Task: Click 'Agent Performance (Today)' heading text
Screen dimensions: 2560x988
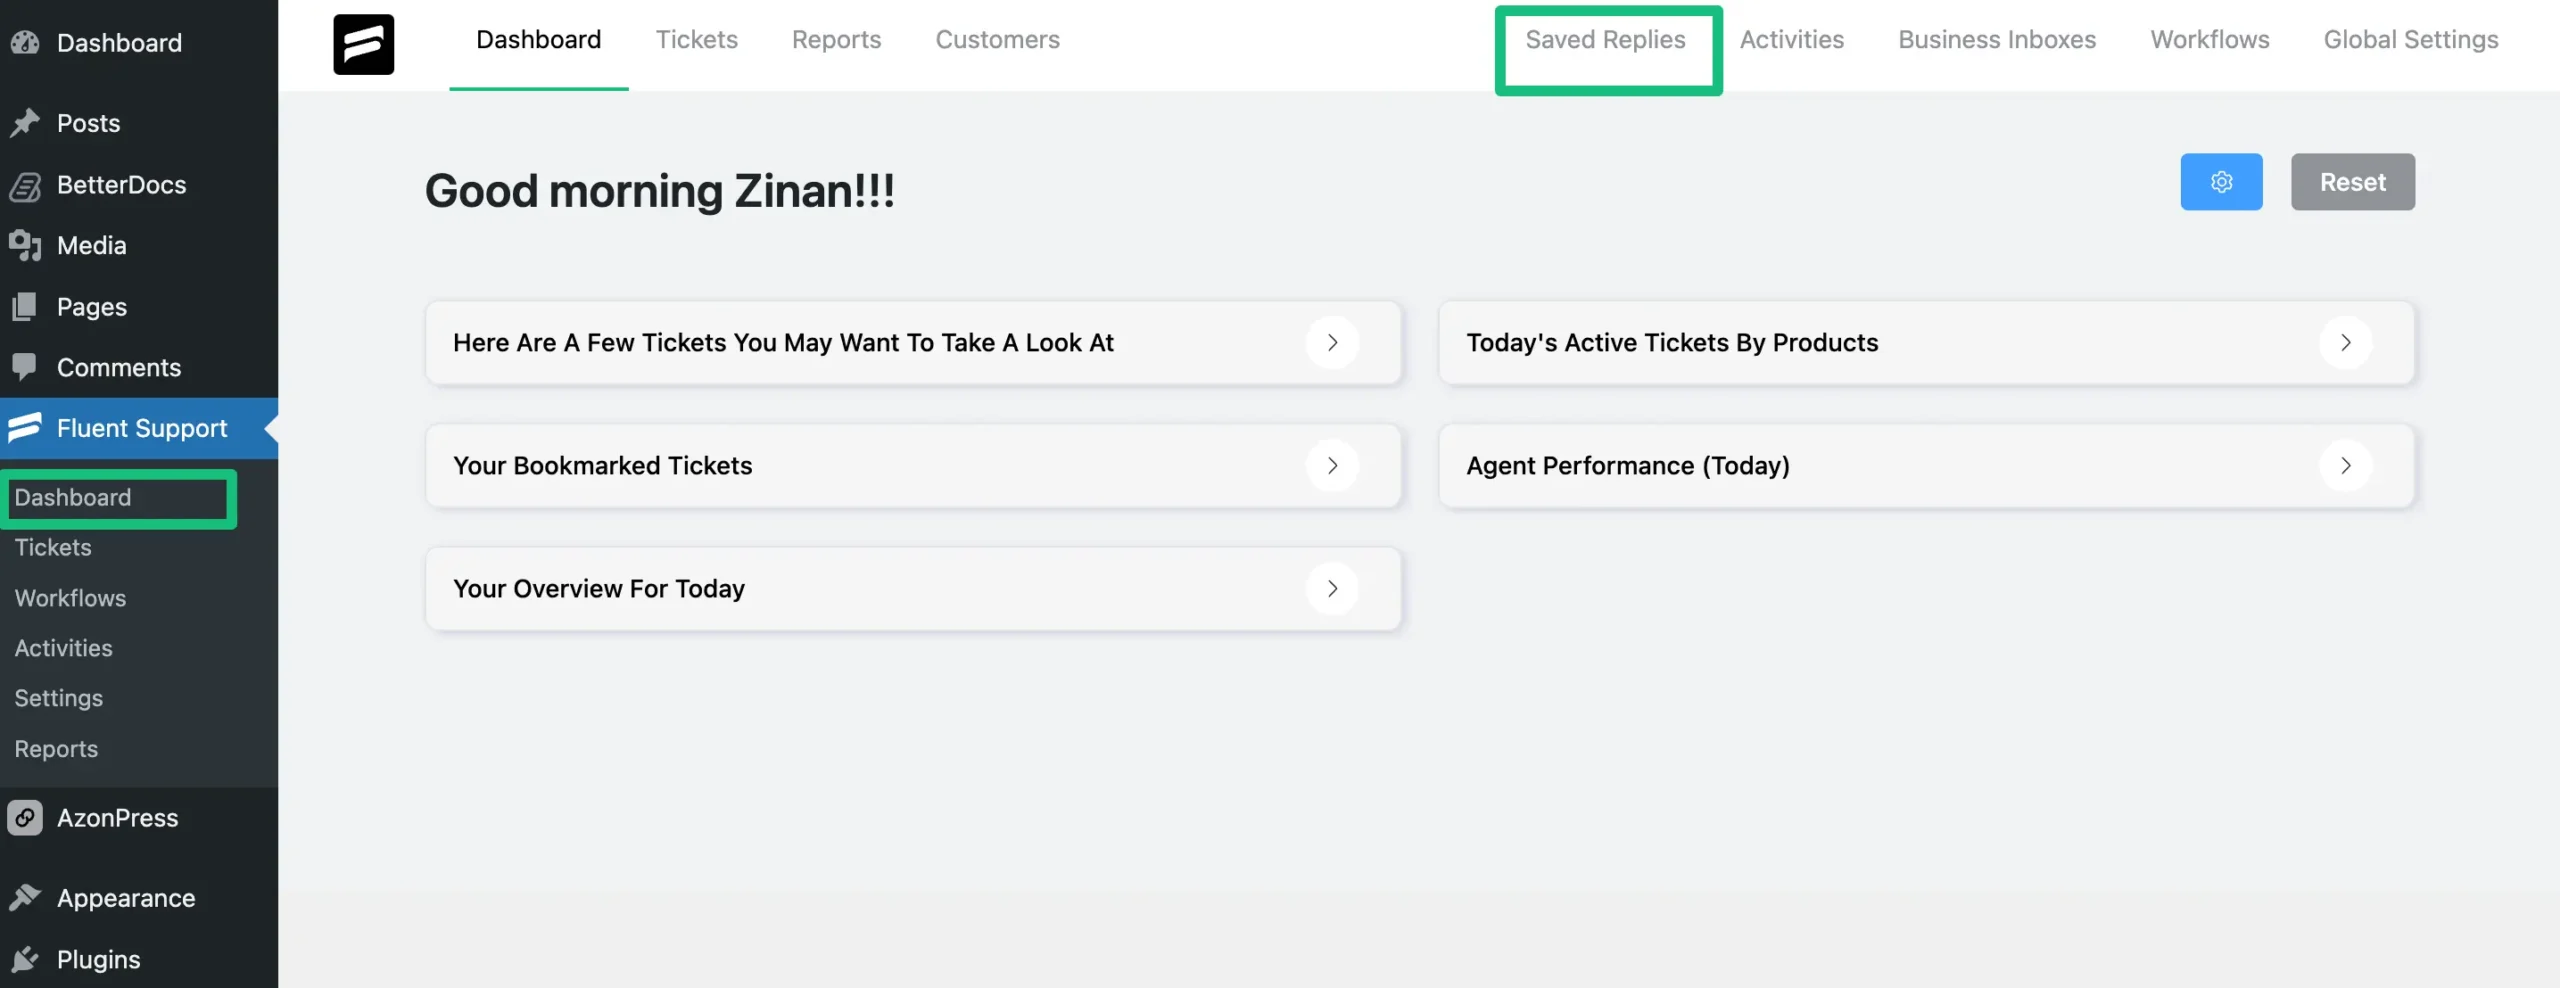Action: pos(1627,466)
